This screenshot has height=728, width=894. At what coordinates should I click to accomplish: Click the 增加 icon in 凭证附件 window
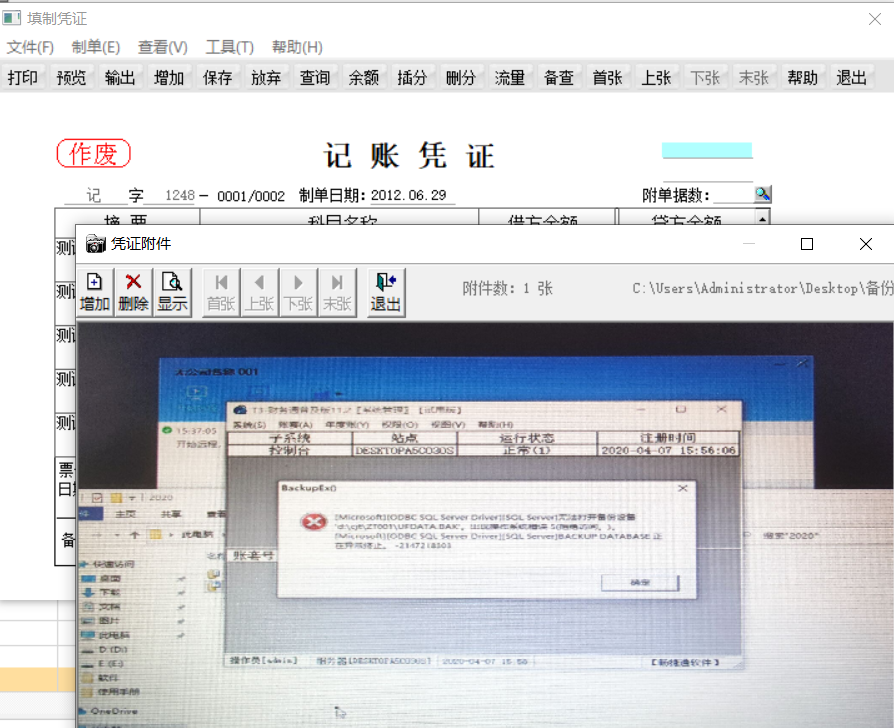pyautogui.click(x=95, y=292)
